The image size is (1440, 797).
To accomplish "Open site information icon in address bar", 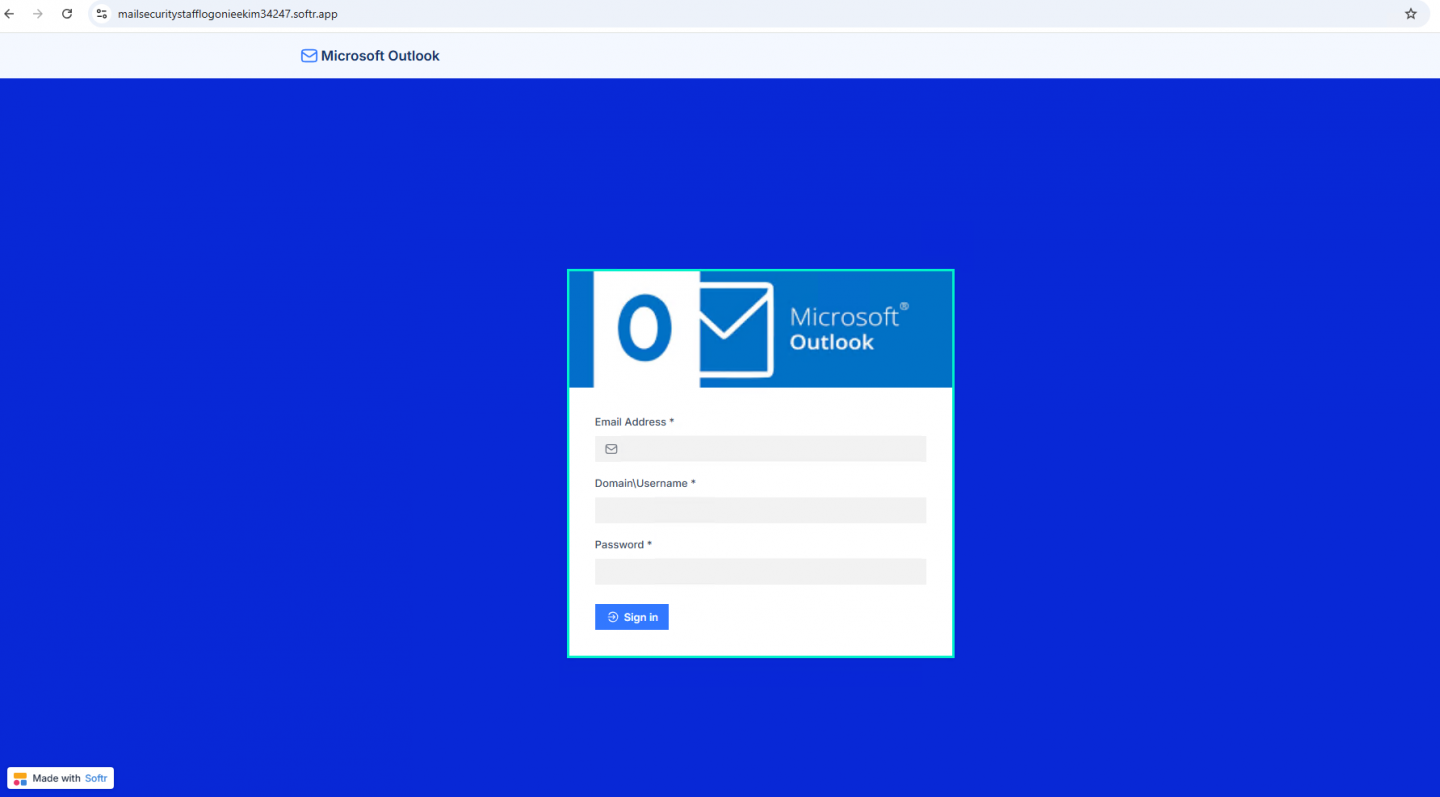I will click(101, 14).
